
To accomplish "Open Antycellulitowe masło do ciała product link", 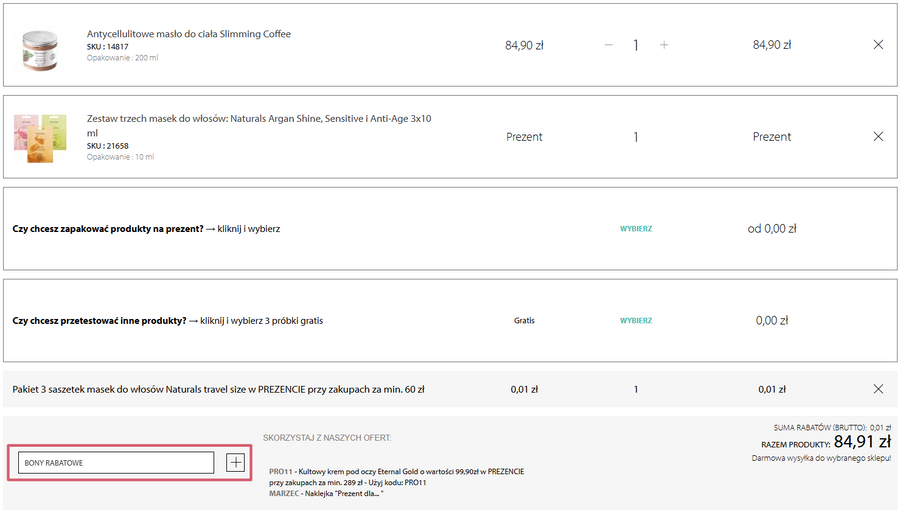I will pyautogui.click(x=189, y=34).
